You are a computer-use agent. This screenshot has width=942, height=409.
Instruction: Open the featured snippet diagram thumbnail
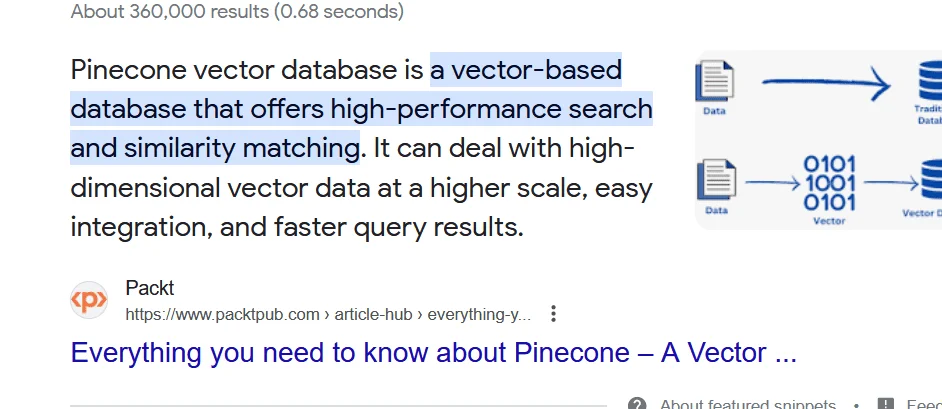click(x=818, y=140)
